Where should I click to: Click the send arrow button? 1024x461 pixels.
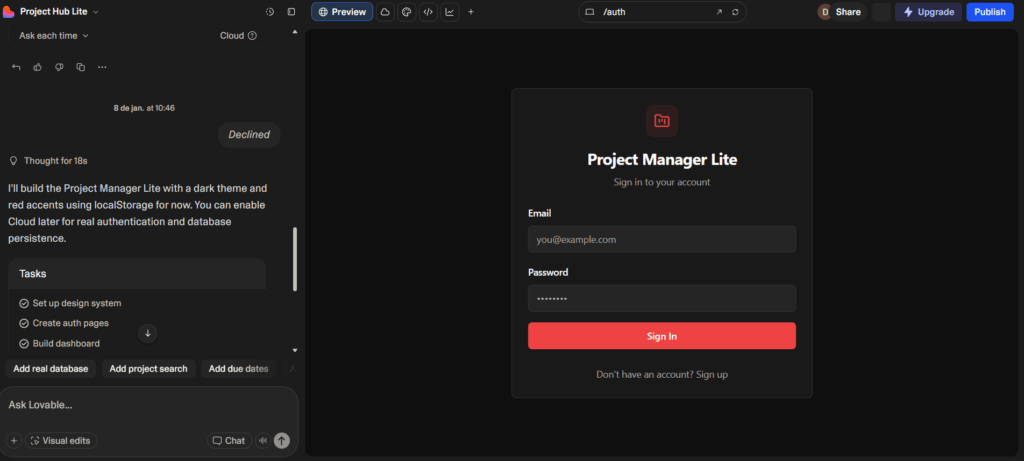point(281,441)
